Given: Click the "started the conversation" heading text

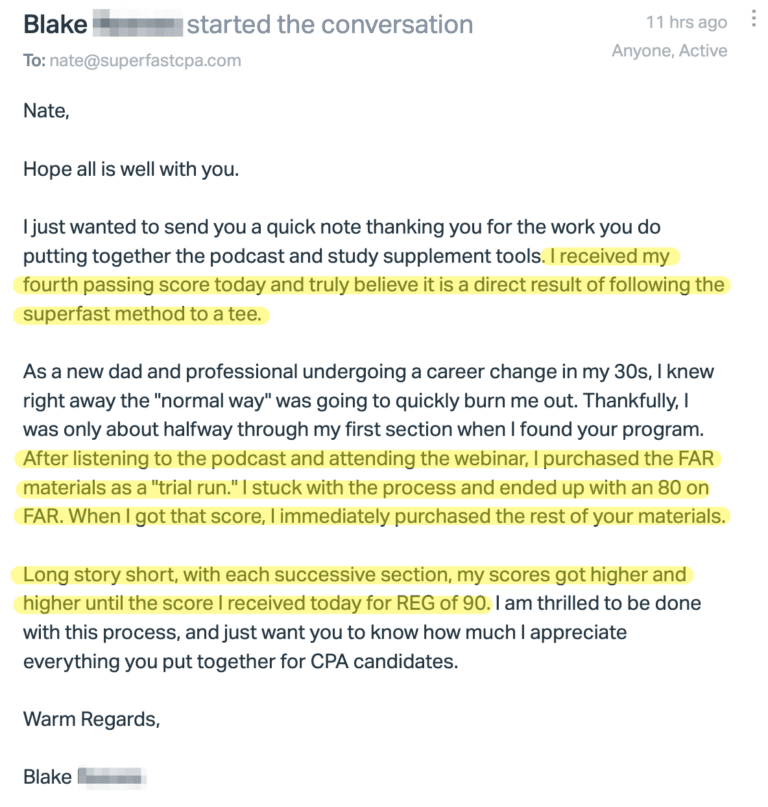Looking at the screenshot, I should tap(330, 23).
